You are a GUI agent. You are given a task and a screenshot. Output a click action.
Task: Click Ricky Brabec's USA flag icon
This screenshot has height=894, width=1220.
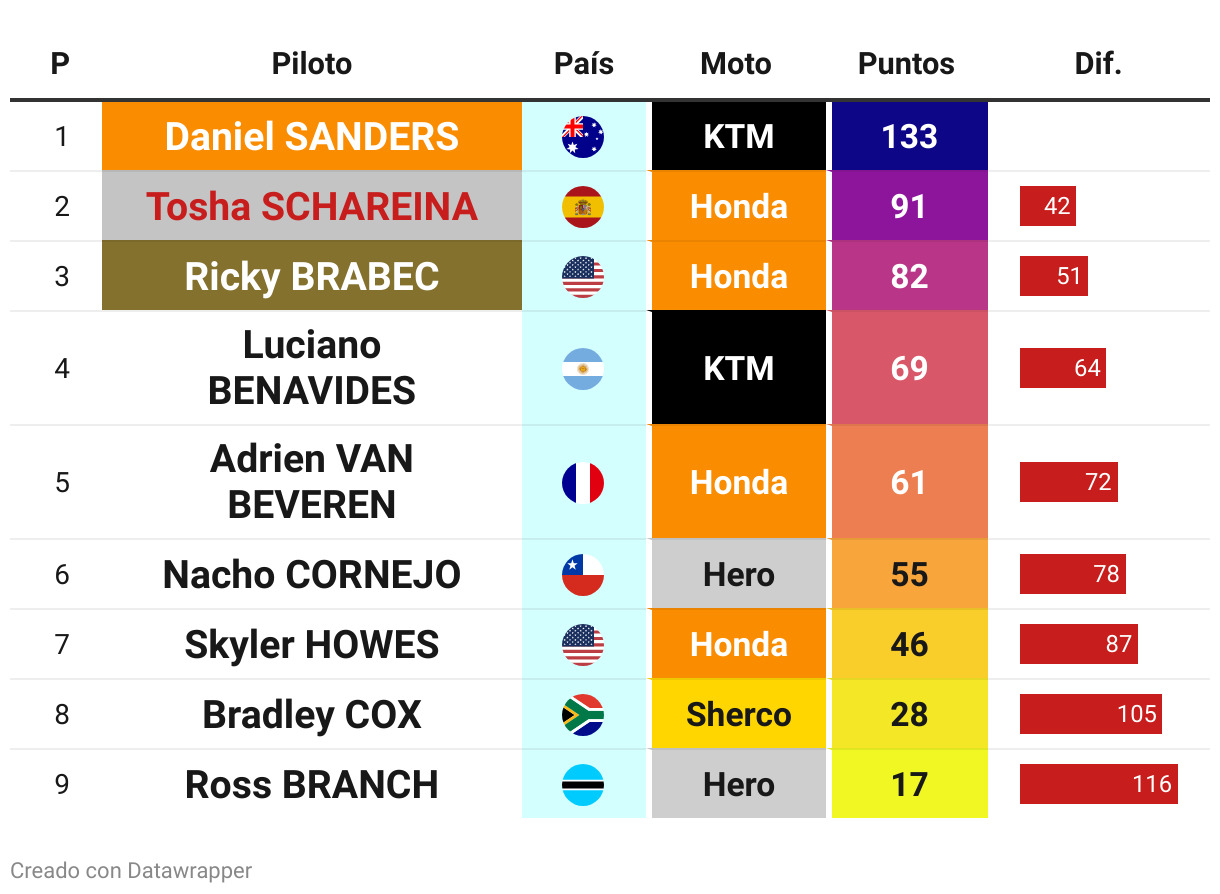(583, 276)
